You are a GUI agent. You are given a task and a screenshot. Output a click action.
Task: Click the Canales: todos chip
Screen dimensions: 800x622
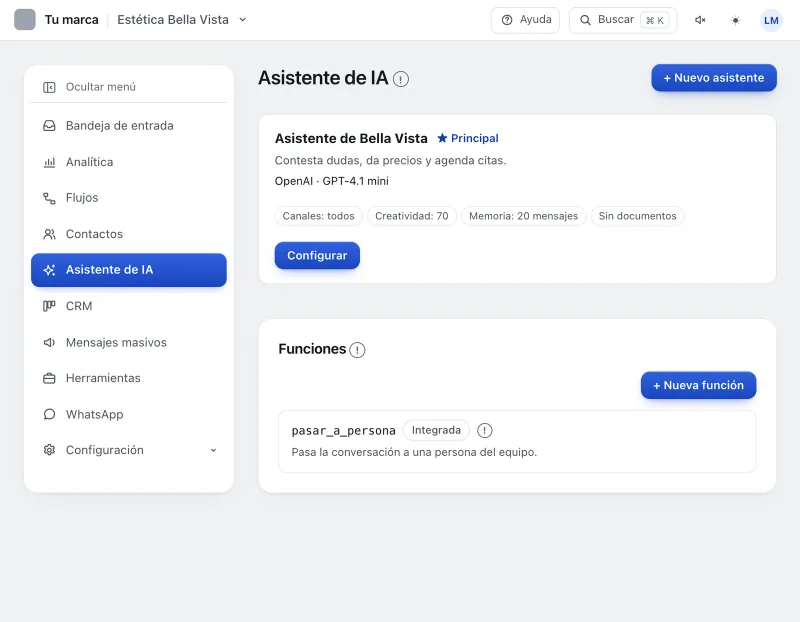click(x=318, y=216)
